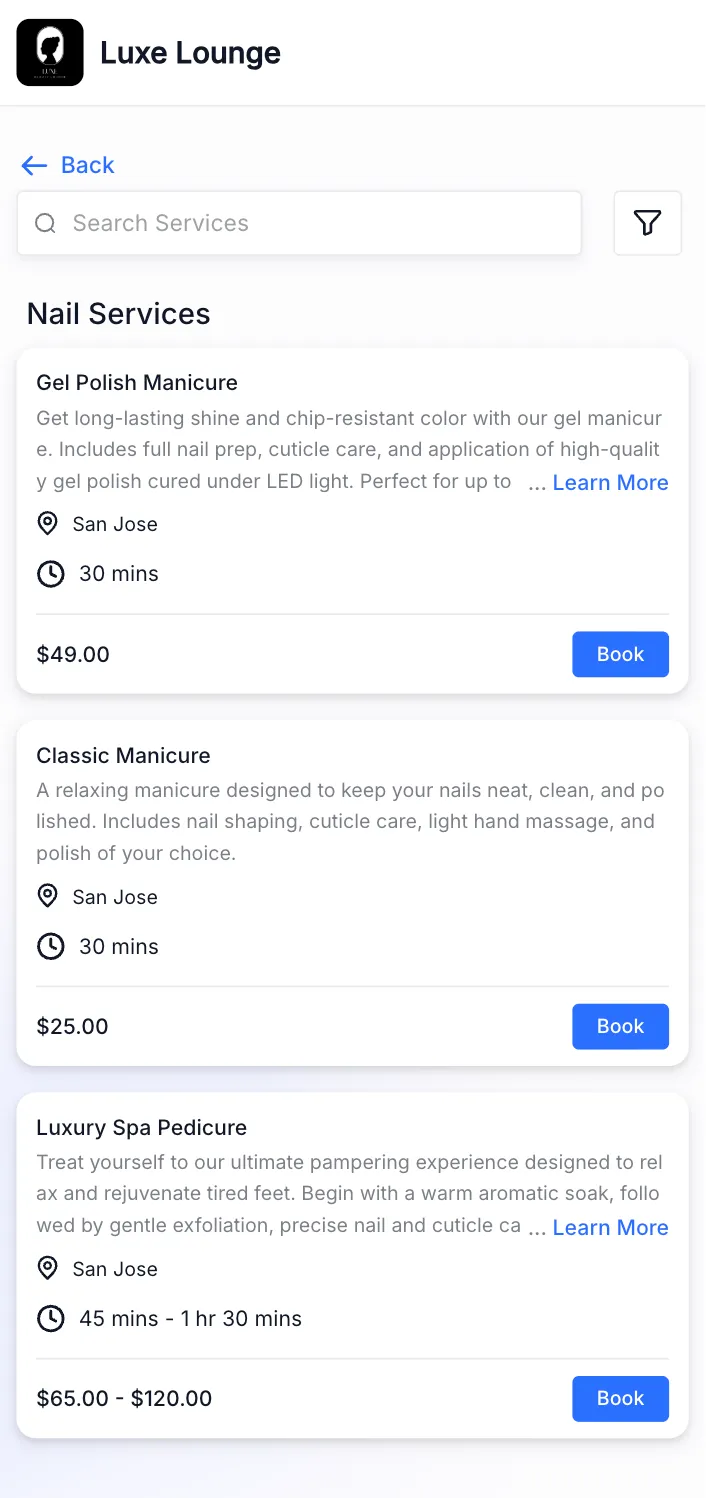
Task: Click the location pin for Gel Polish Manicure
Action: coord(47,523)
